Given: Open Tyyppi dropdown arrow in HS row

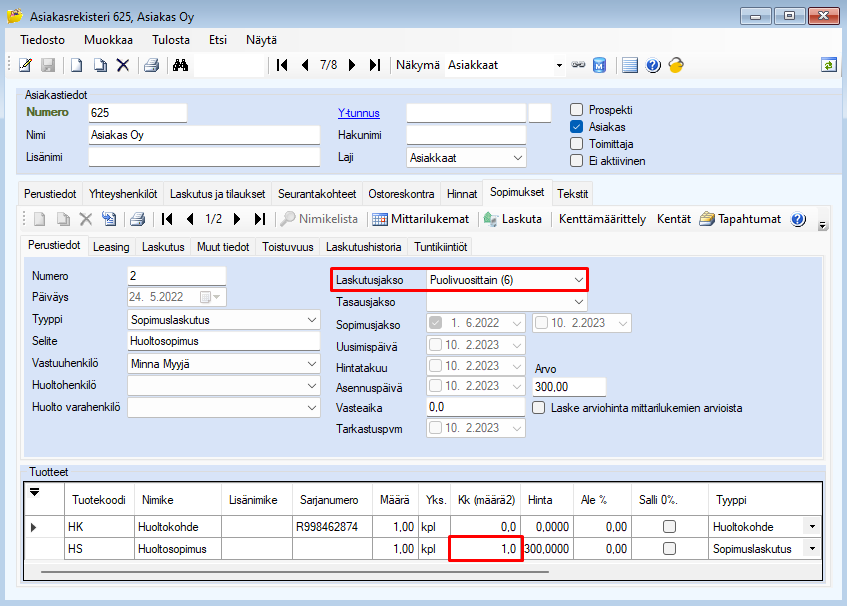Looking at the screenshot, I should pos(812,549).
